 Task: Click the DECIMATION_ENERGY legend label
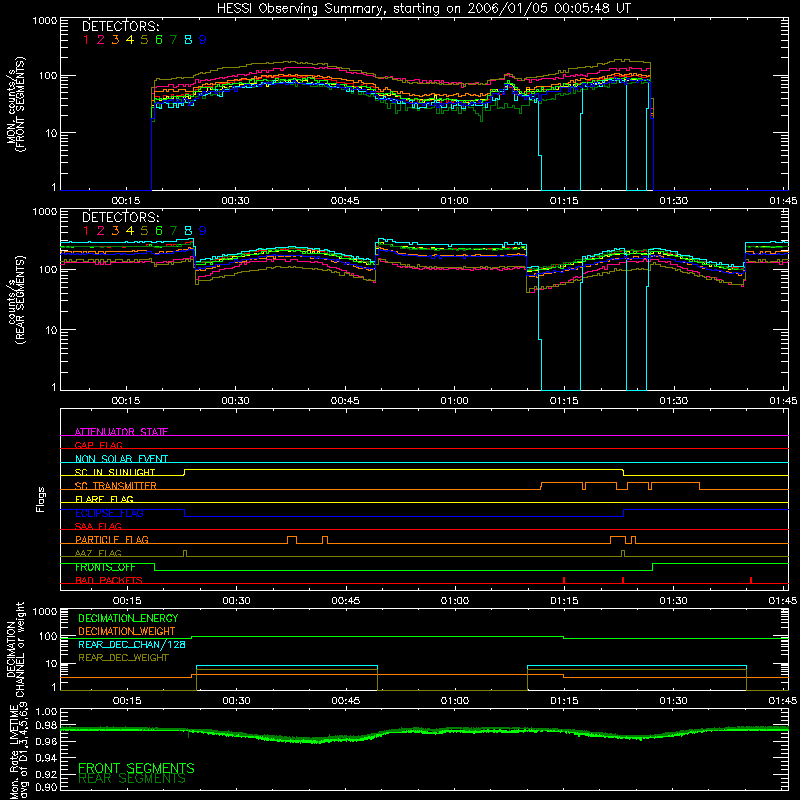coord(128,618)
